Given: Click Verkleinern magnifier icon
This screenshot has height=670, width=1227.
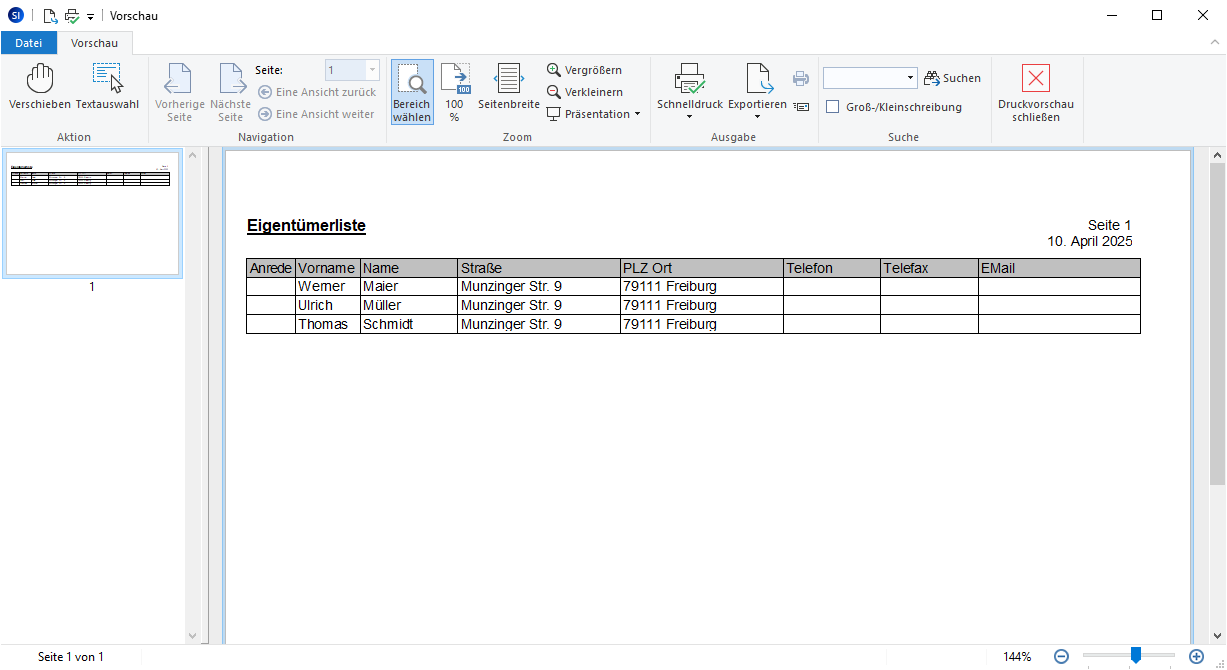Looking at the screenshot, I should 554,92.
